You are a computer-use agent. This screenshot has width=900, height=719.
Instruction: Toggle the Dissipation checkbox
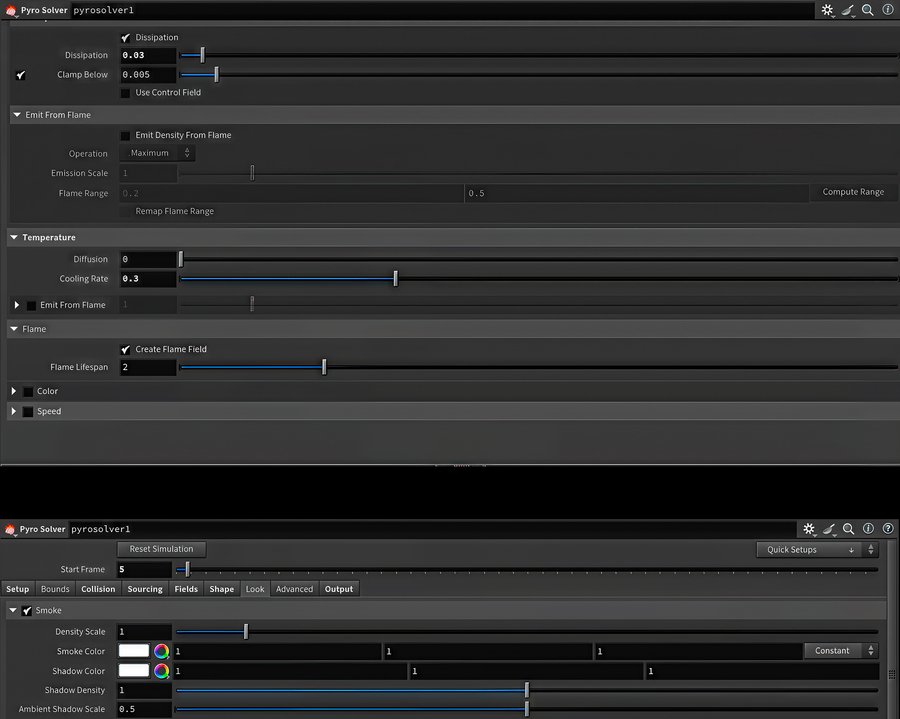pyautogui.click(x=125, y=38)
